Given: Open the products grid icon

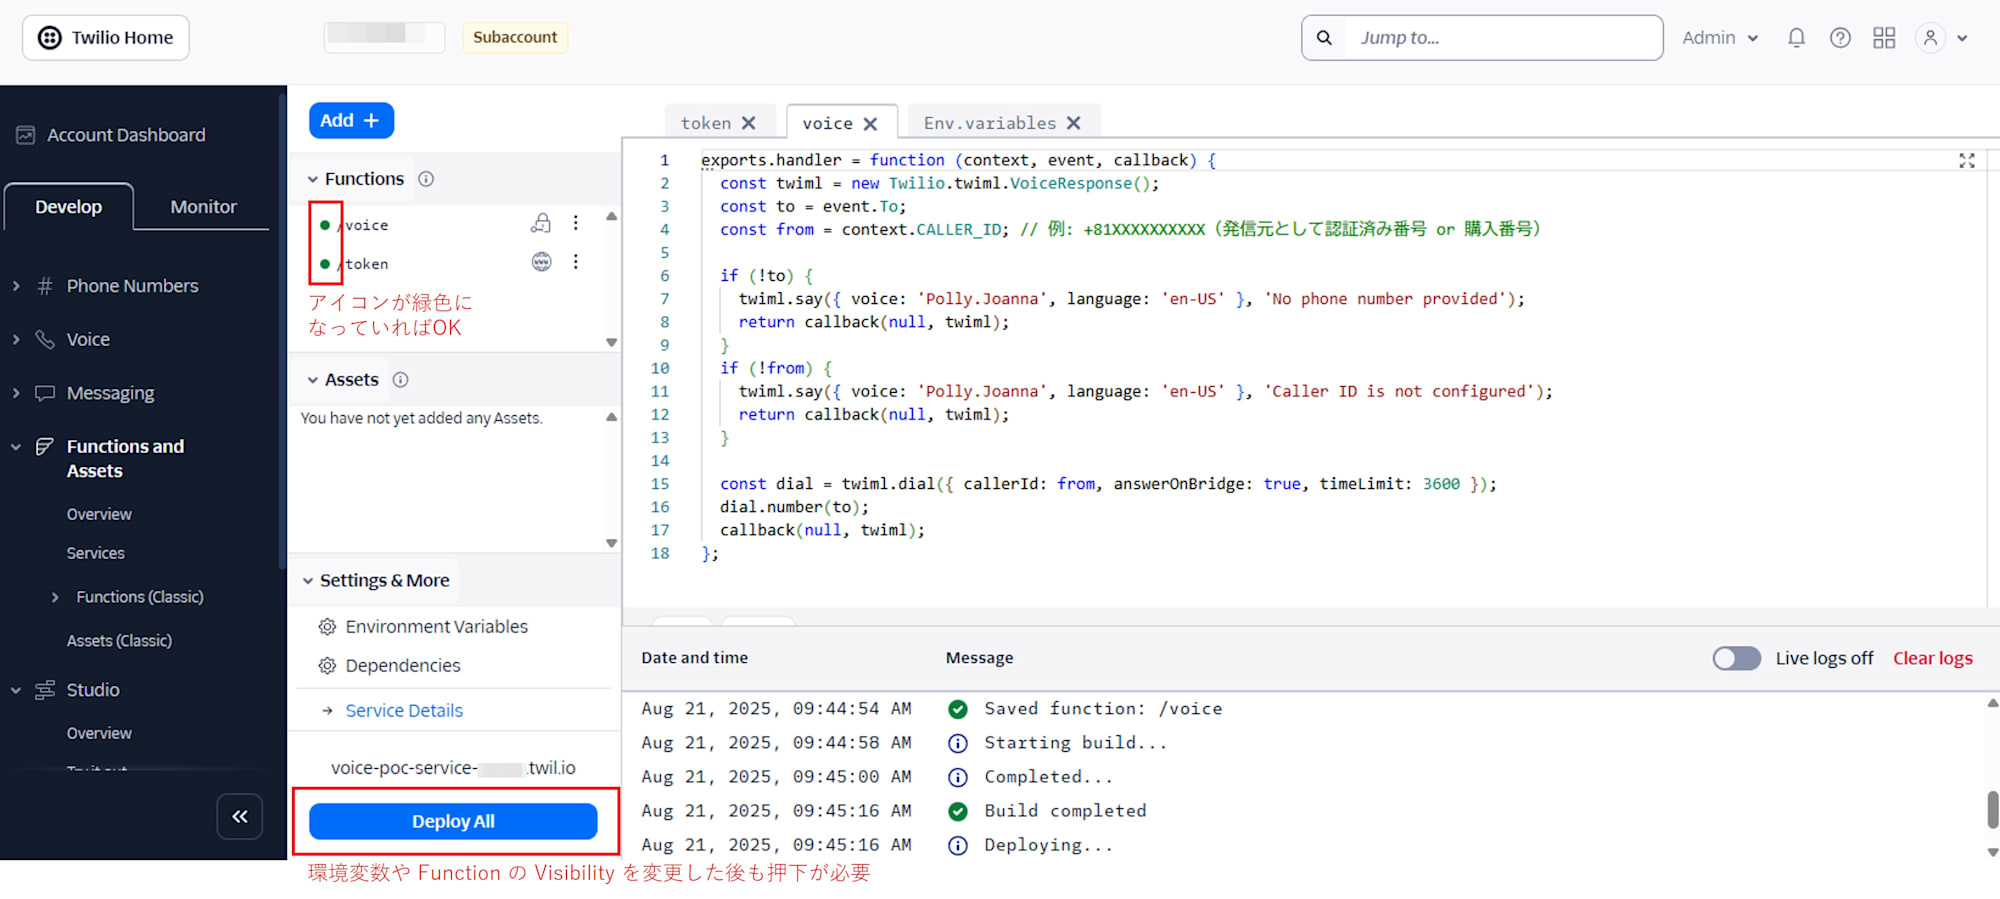Looking at the screenshot, I should [x=1884, y=38].
